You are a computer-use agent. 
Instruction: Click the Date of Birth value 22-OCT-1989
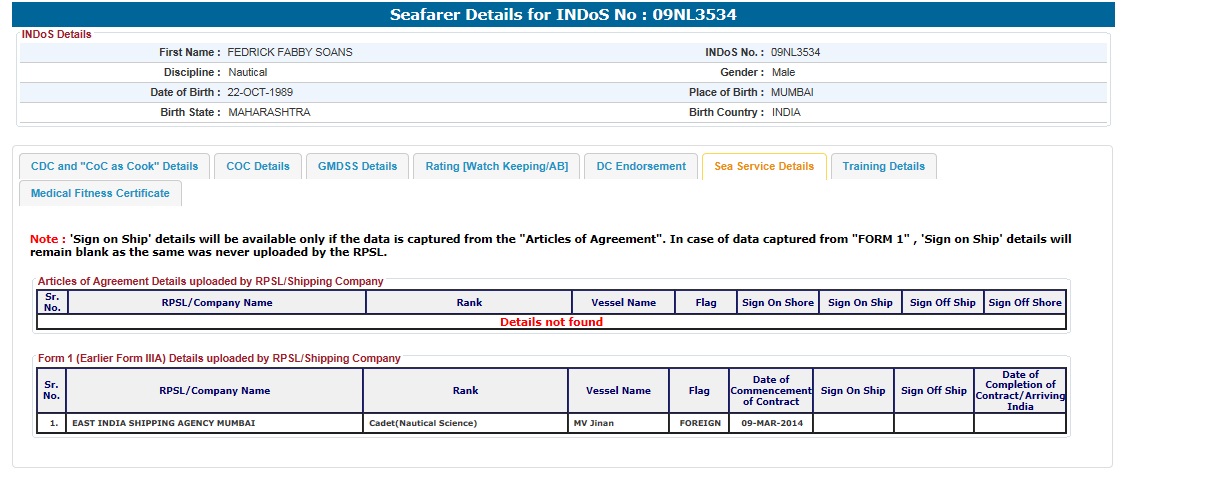[260, 92]
